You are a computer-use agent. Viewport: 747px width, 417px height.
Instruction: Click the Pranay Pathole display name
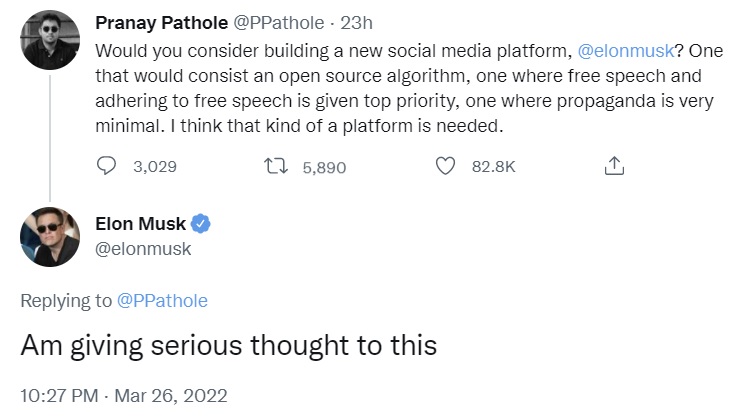[159, 22]
